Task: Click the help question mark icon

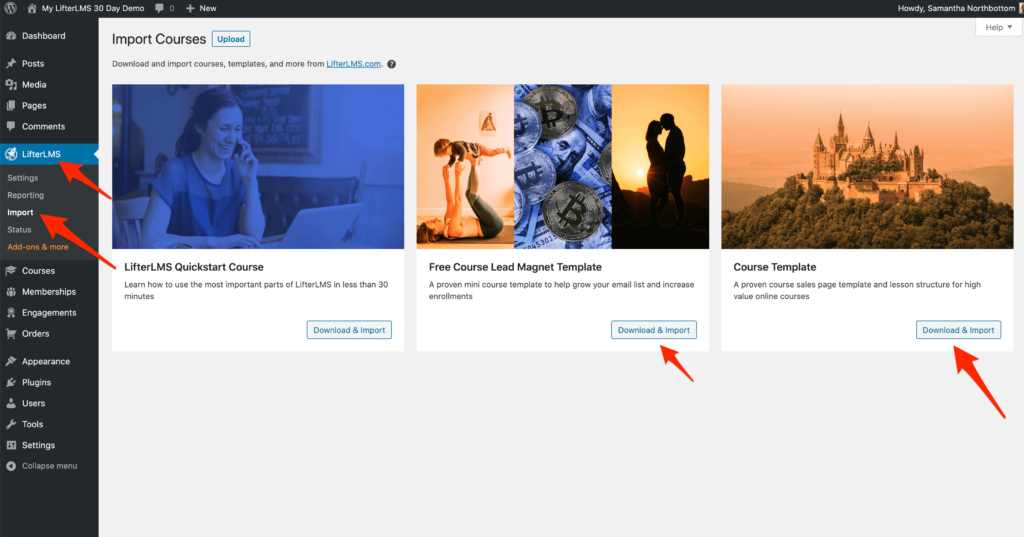Action: [x=391, y=64]
